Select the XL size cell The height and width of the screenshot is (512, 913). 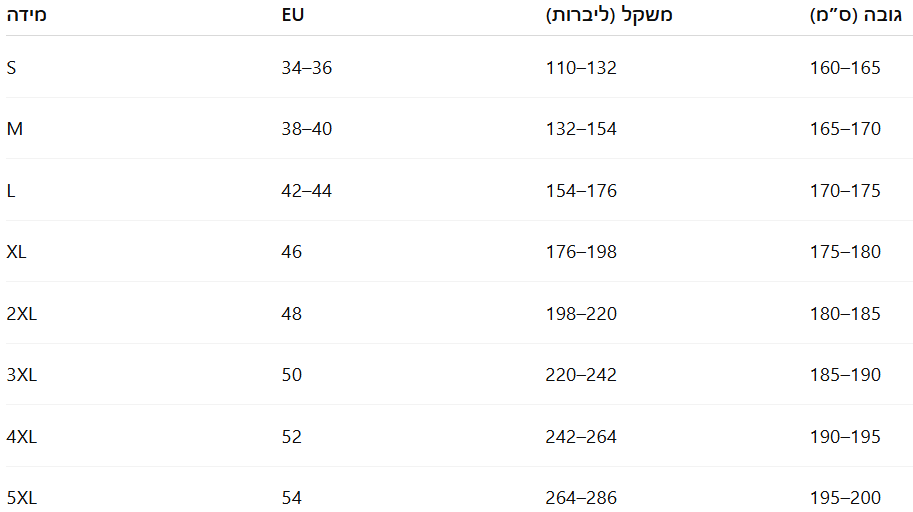click(16, 252)
